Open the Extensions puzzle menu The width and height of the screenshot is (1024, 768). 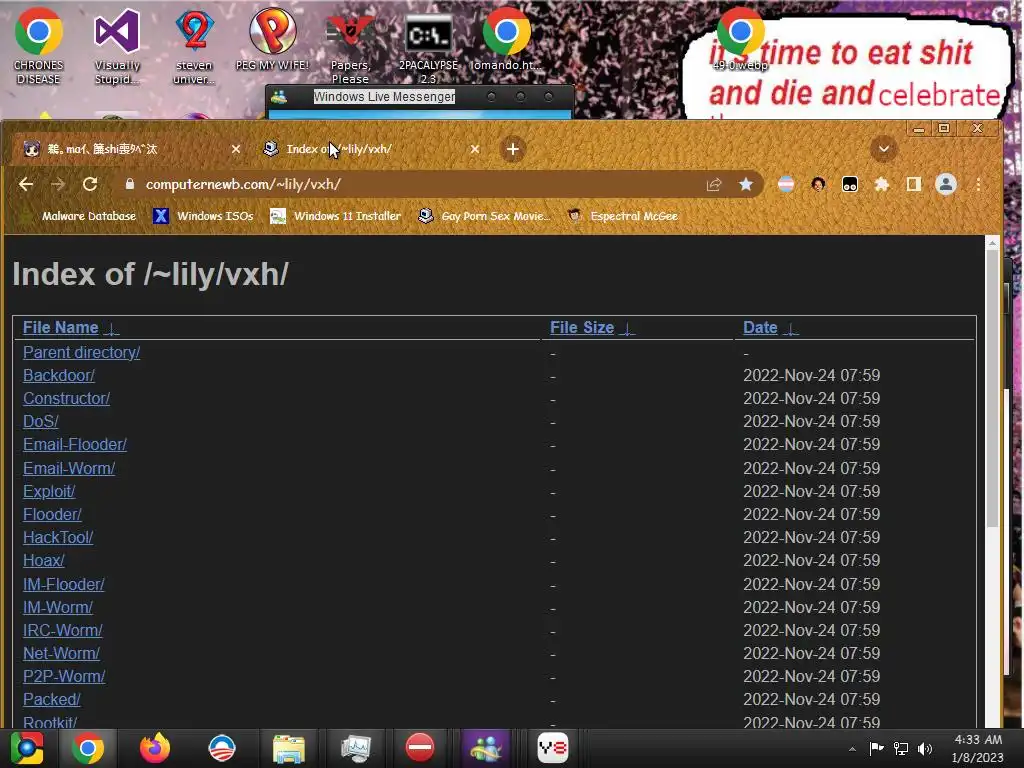pyautogui.click(x=882, y=185)
